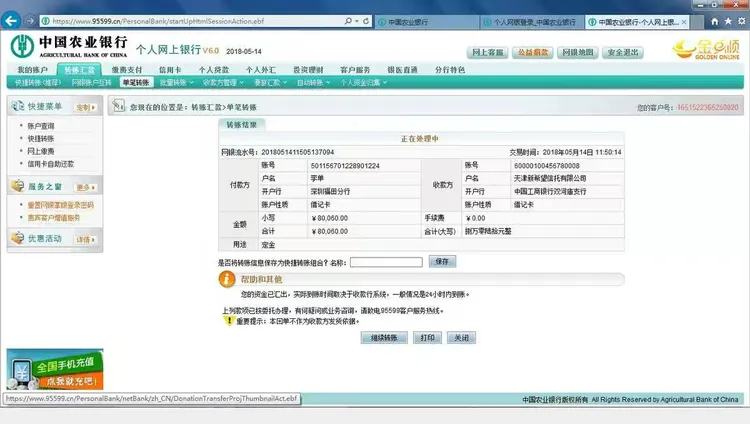Open the 缴费支付 main menu

click(x=127, y=70)
